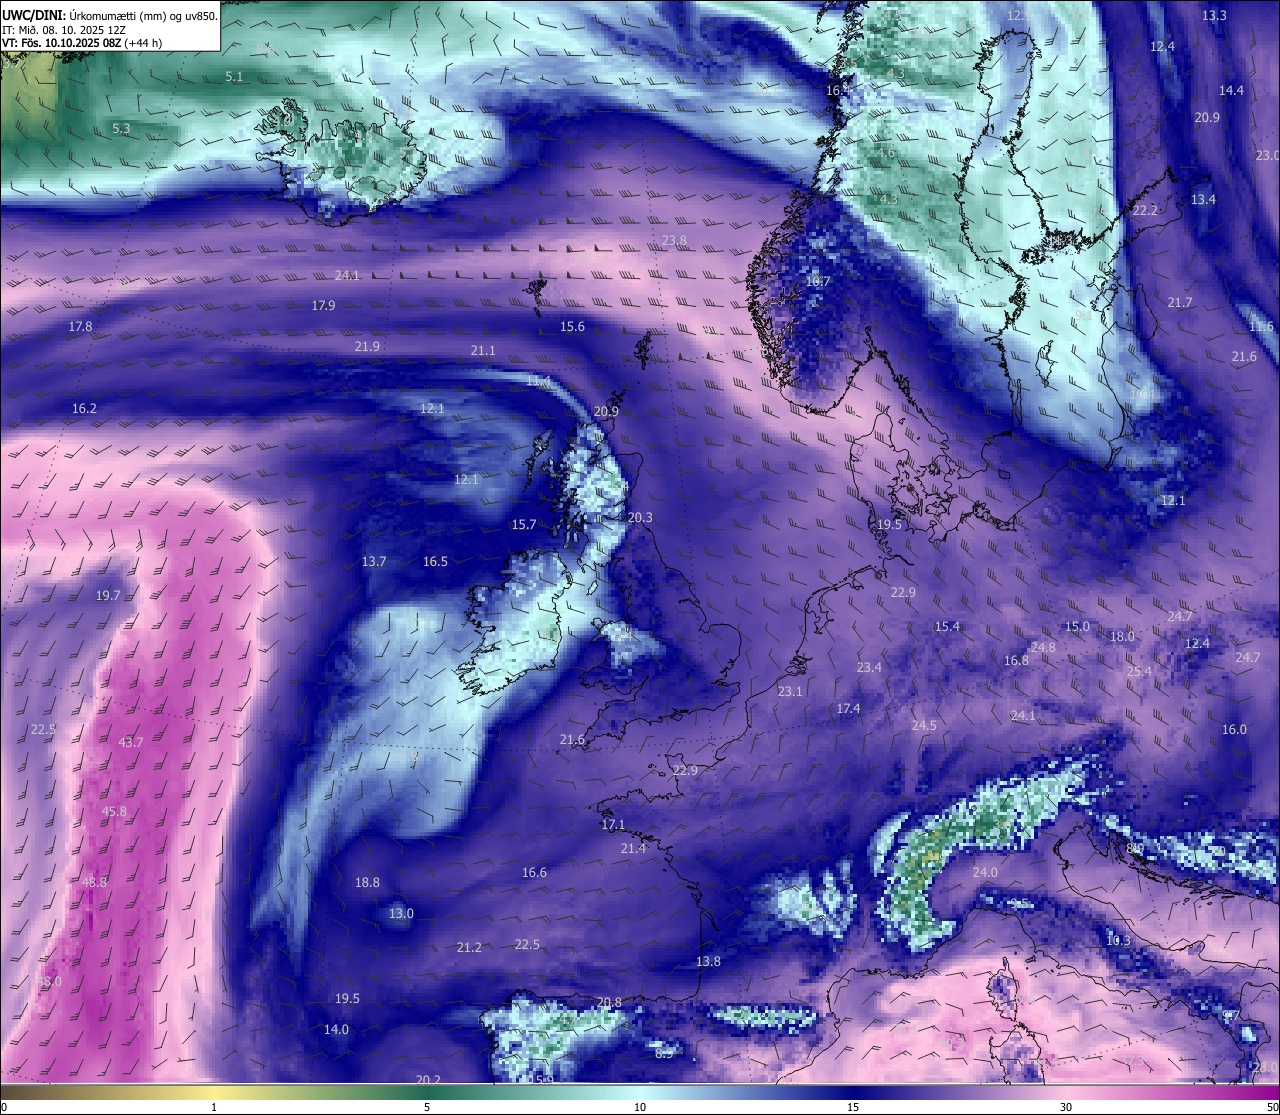
Task: Click the 19.7 value label
Action: [x=108, y=595]
